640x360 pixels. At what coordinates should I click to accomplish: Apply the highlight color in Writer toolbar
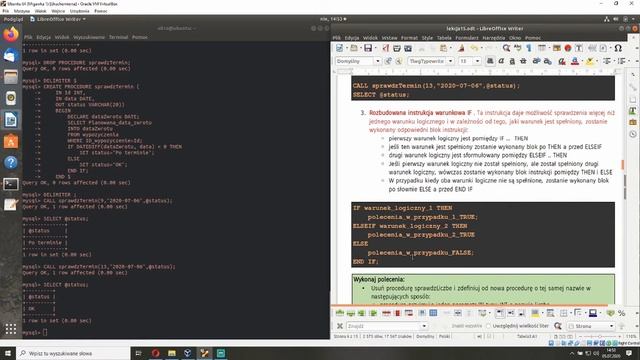(589, 61)
